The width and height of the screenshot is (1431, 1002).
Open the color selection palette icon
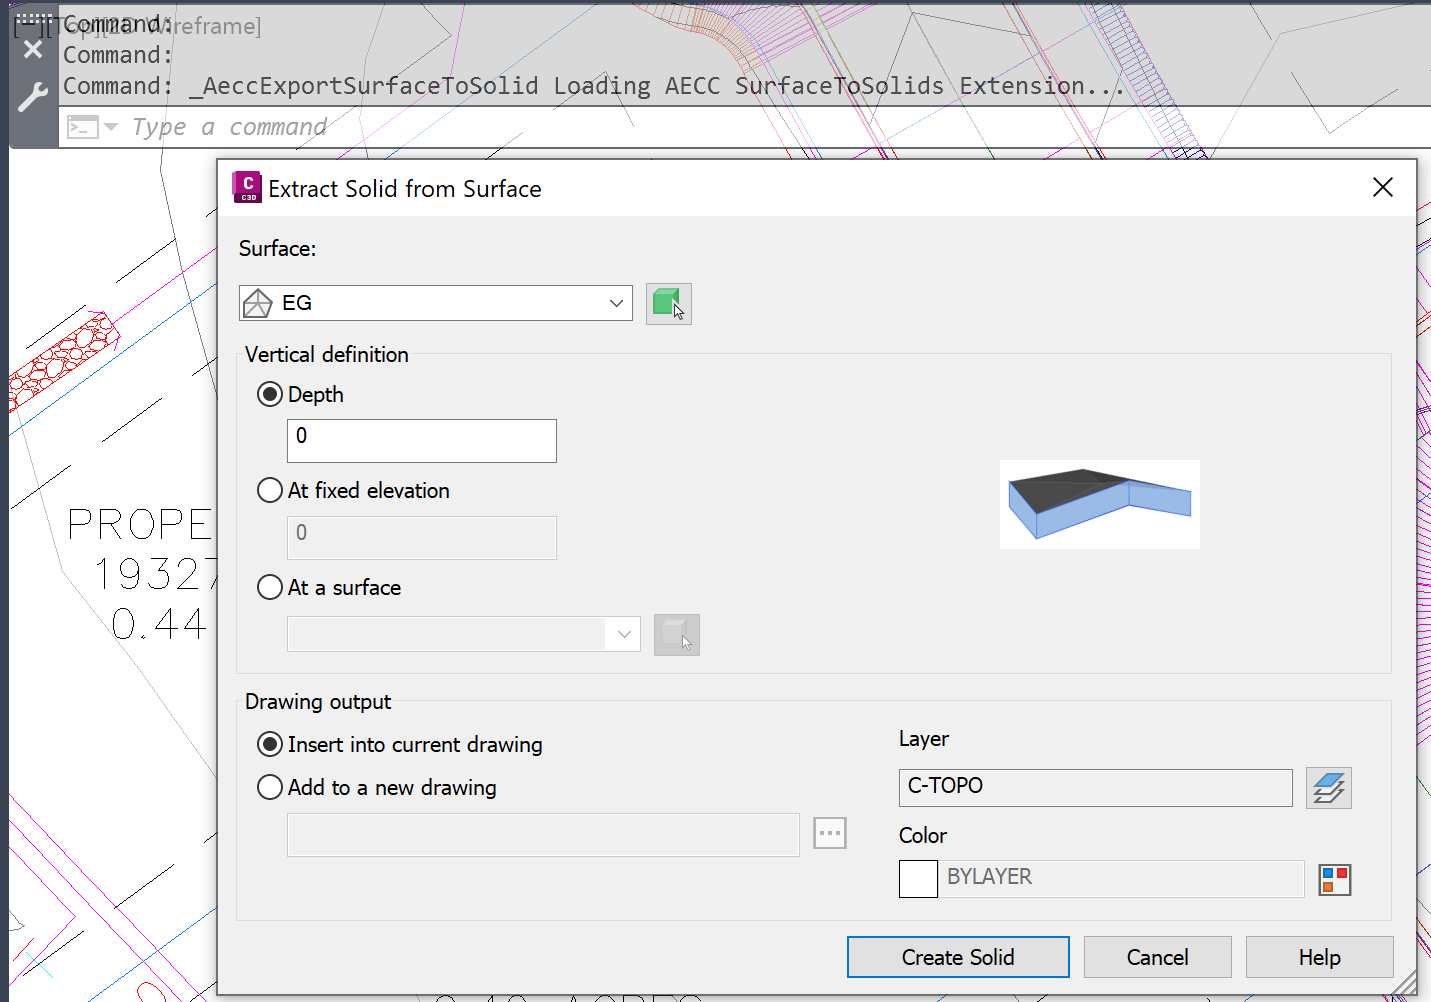click(1334, 878)
